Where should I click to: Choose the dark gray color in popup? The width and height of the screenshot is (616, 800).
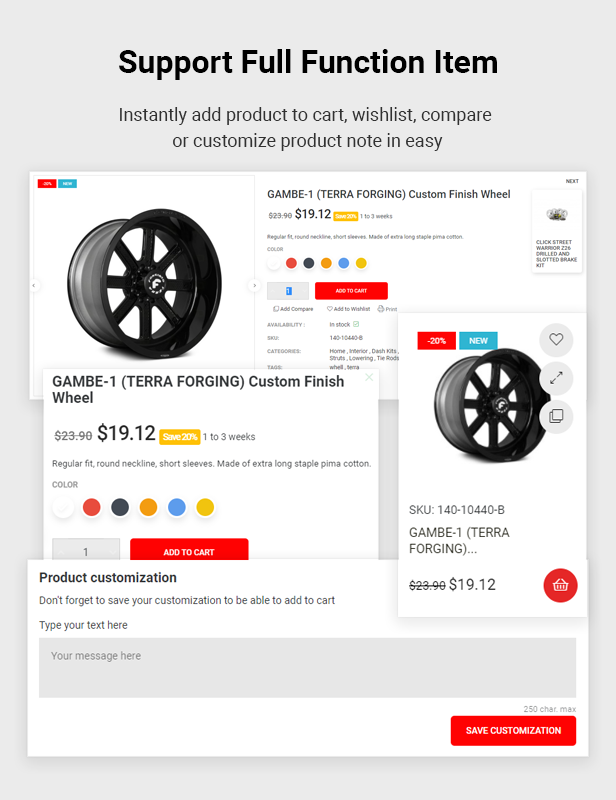point(120,508)
